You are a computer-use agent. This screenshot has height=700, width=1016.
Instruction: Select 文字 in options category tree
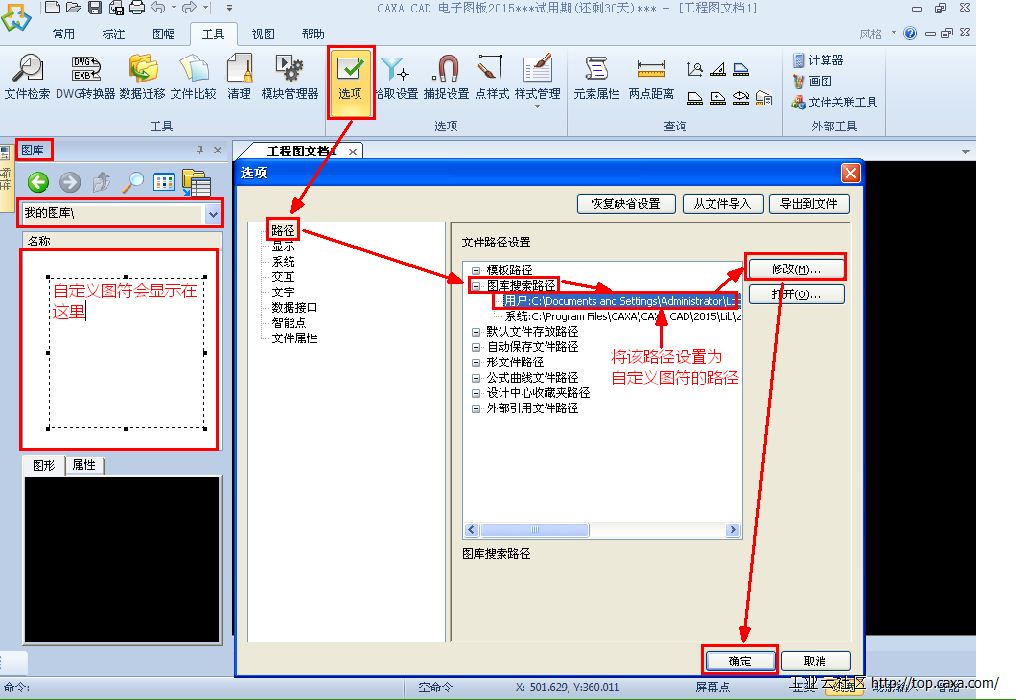(283, 292)
